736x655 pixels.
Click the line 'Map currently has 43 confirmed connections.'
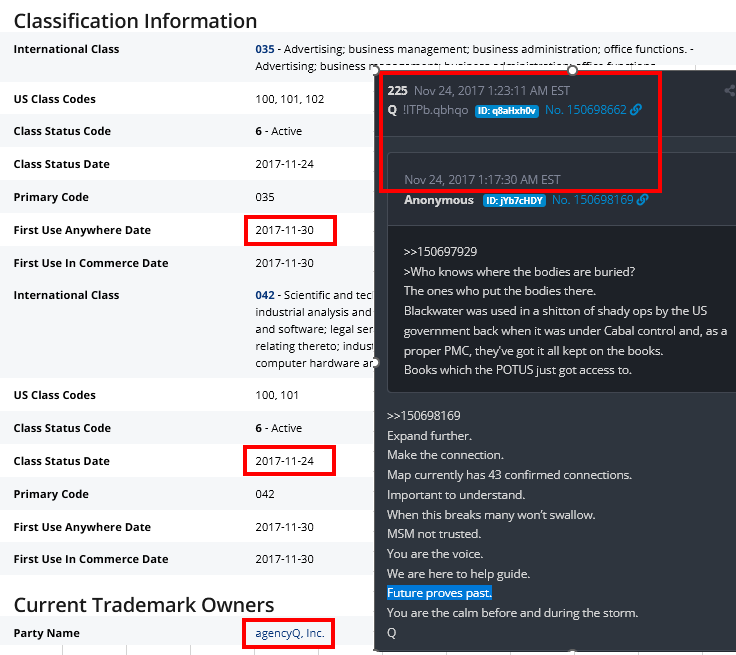coord(509,475)
